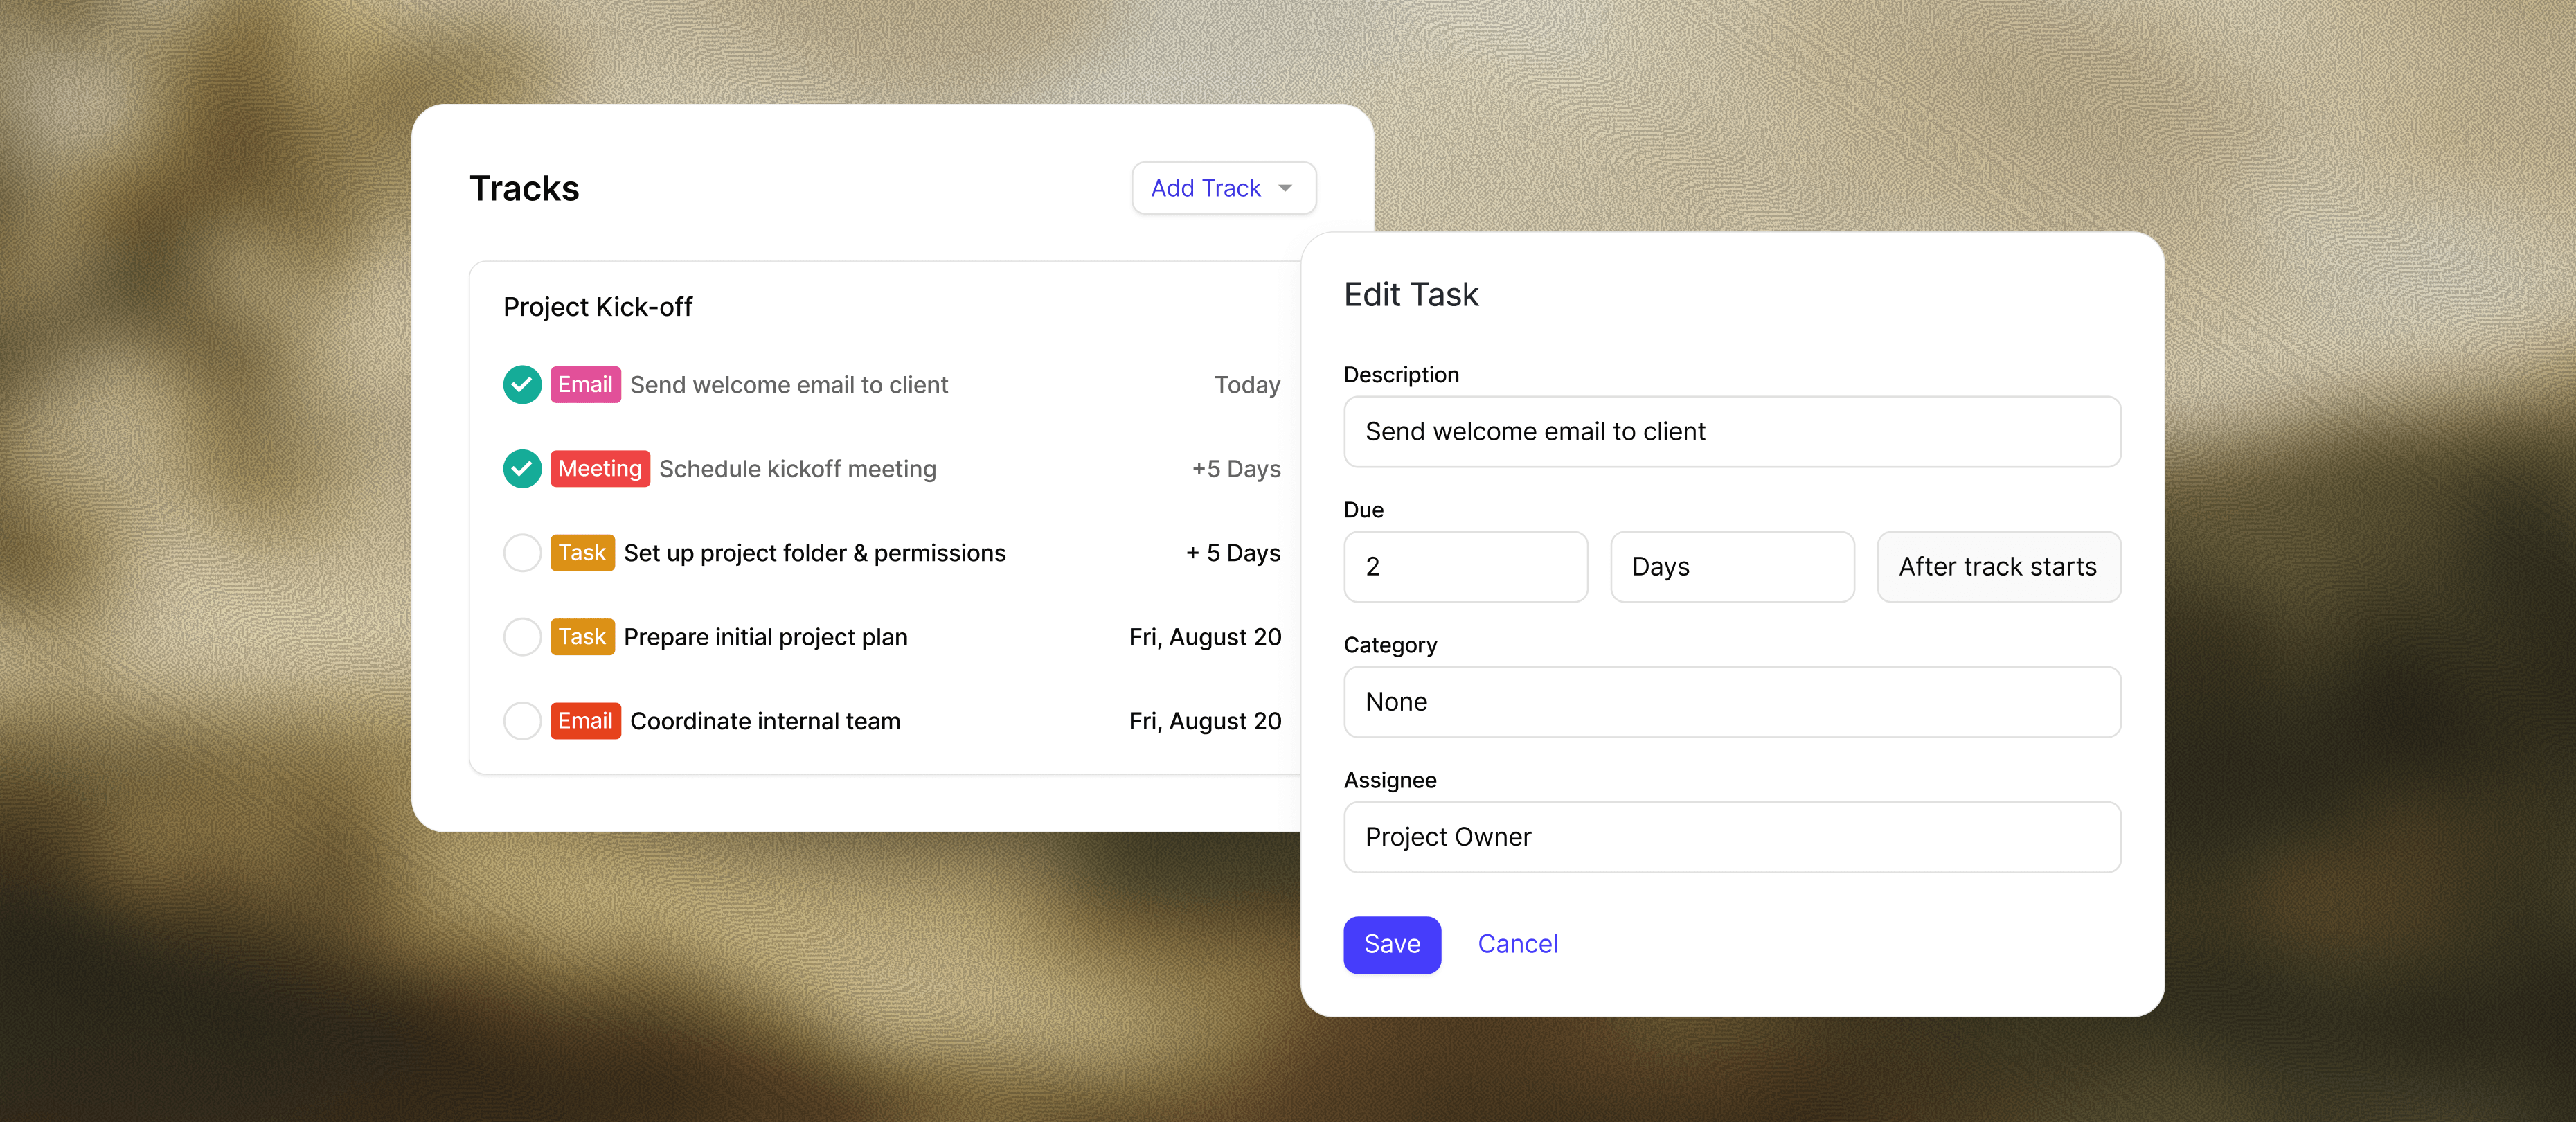Cancel editing the task
2576x1122 pixels.
[x=1517, y=944]
